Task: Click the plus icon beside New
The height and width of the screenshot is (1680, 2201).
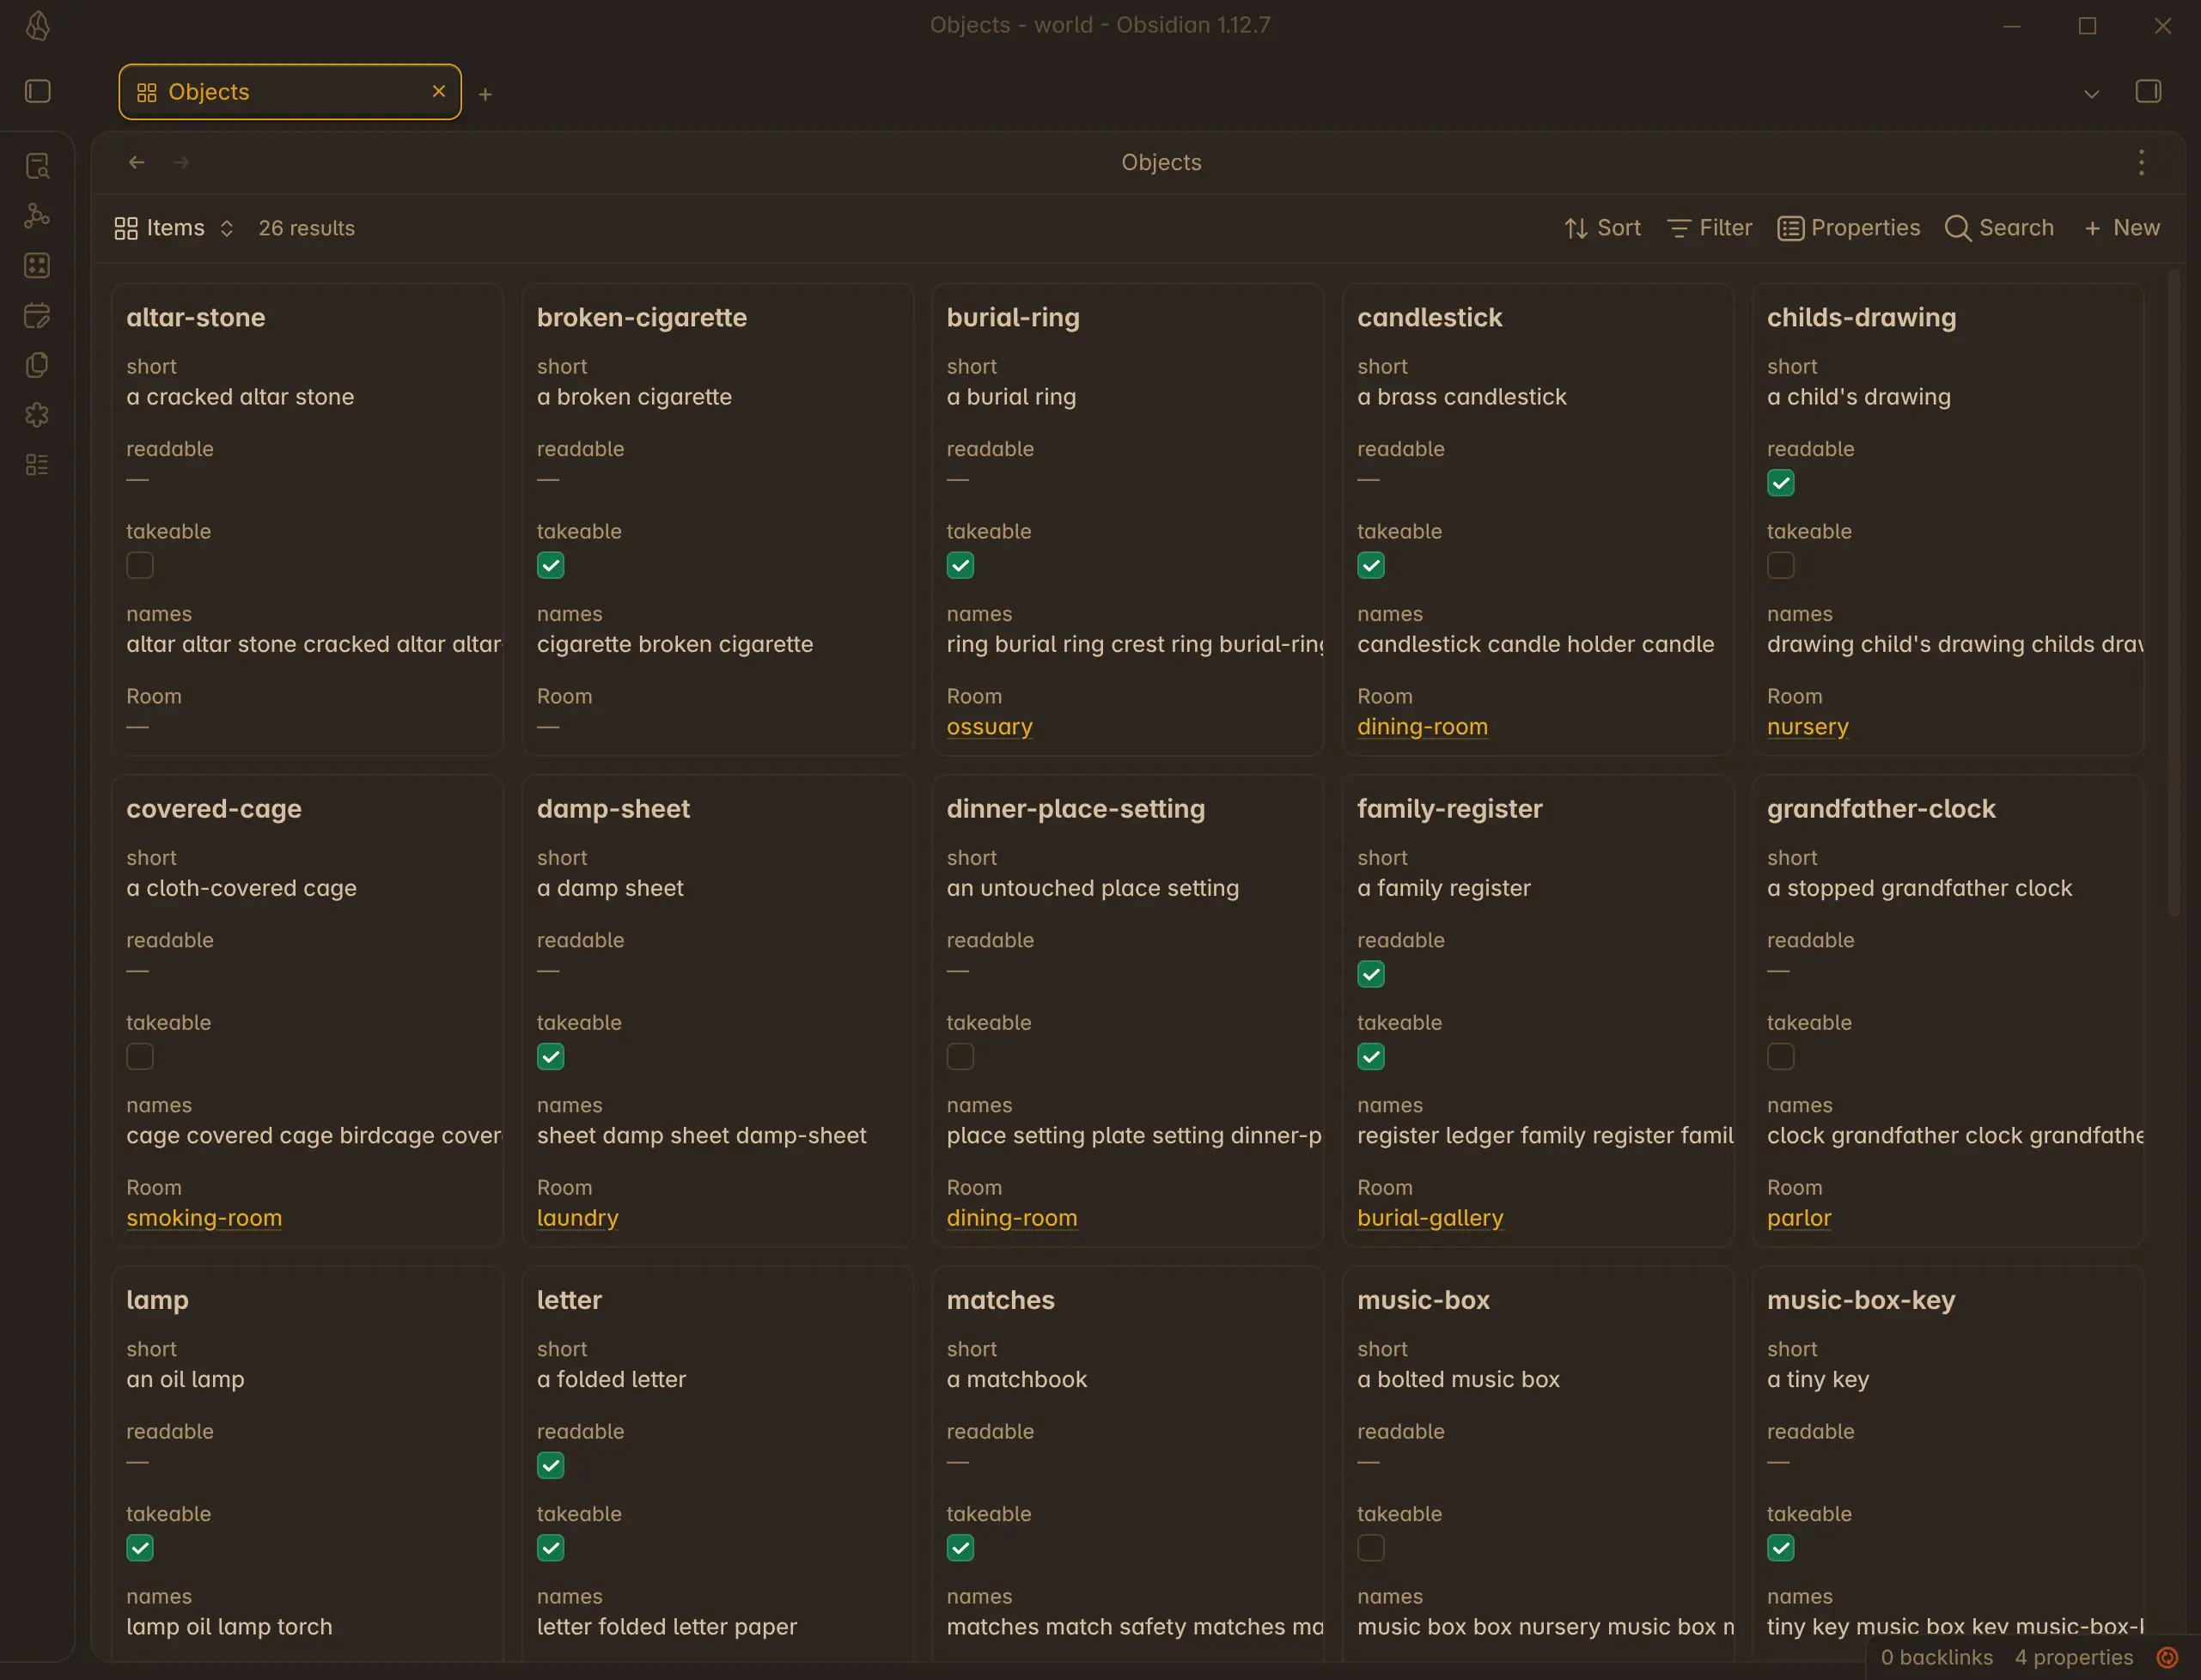Action: click(2092, 228)
